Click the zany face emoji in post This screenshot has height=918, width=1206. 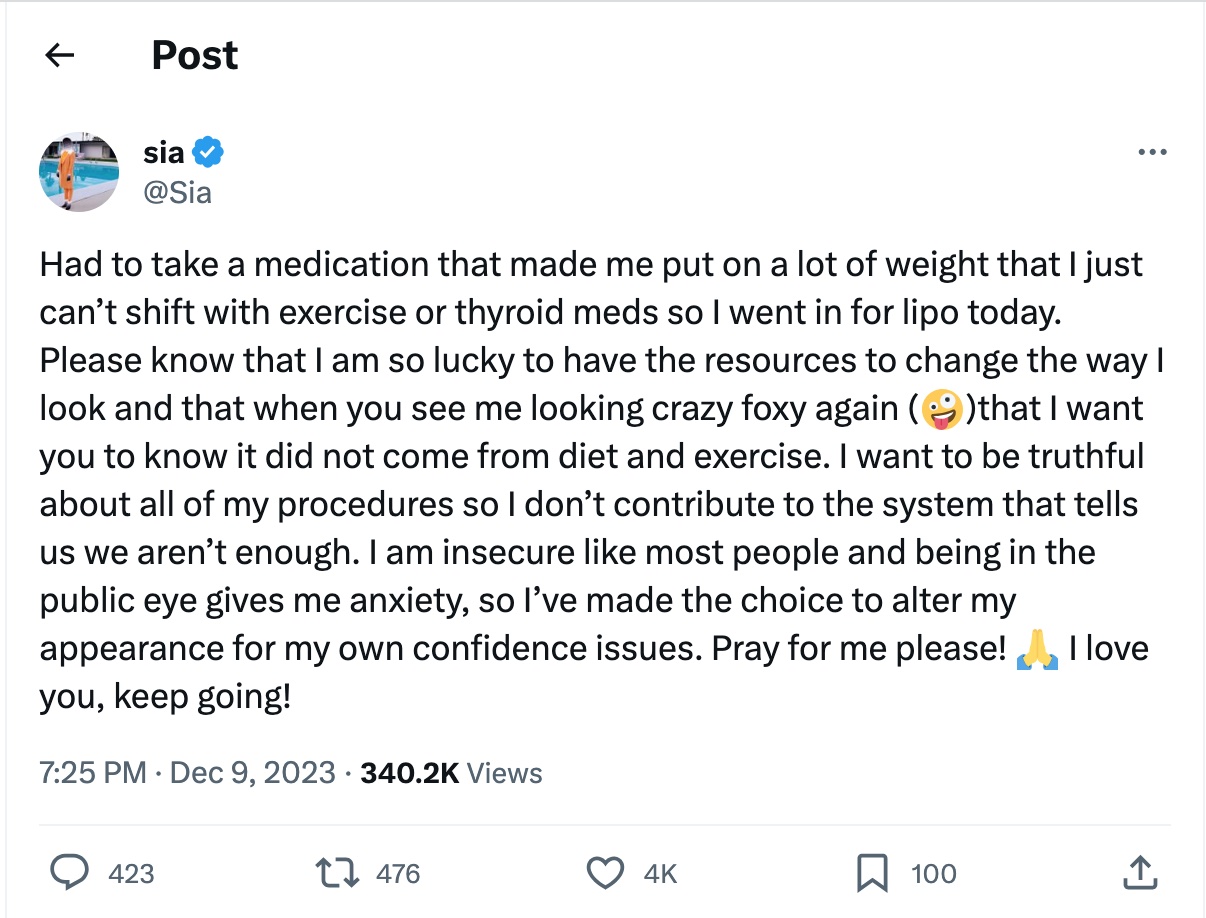click(940, 409)
